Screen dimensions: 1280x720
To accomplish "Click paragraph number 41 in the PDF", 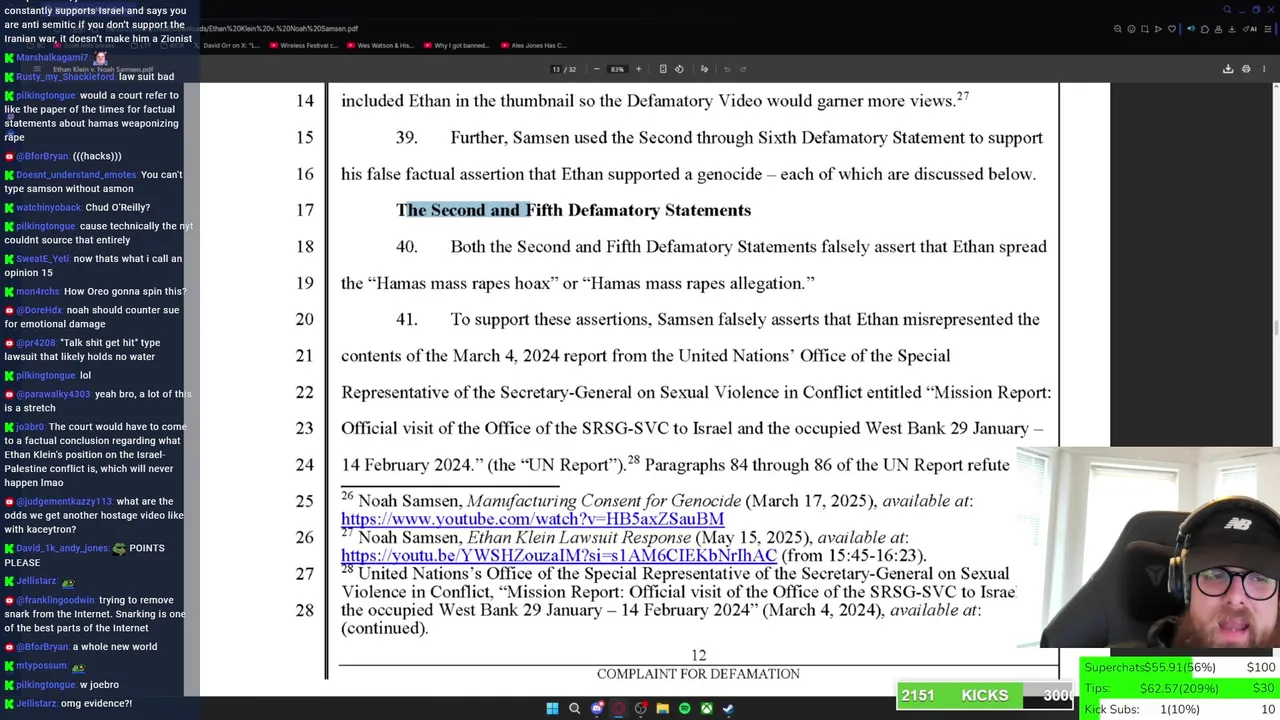I will point(406,319).
